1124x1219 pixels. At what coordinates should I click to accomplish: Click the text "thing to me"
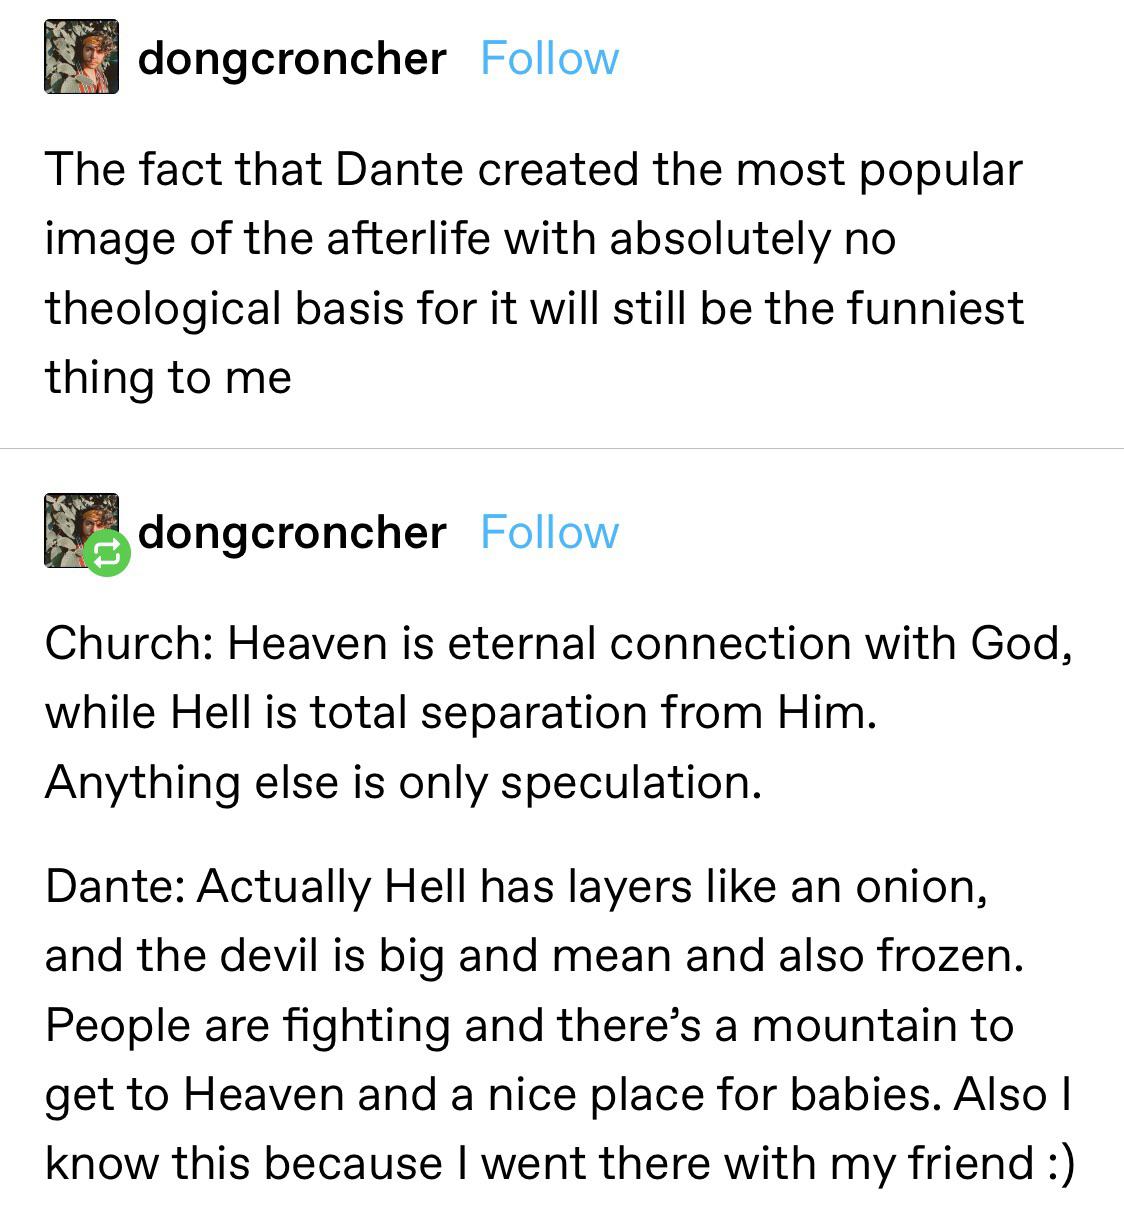(168, 377)
